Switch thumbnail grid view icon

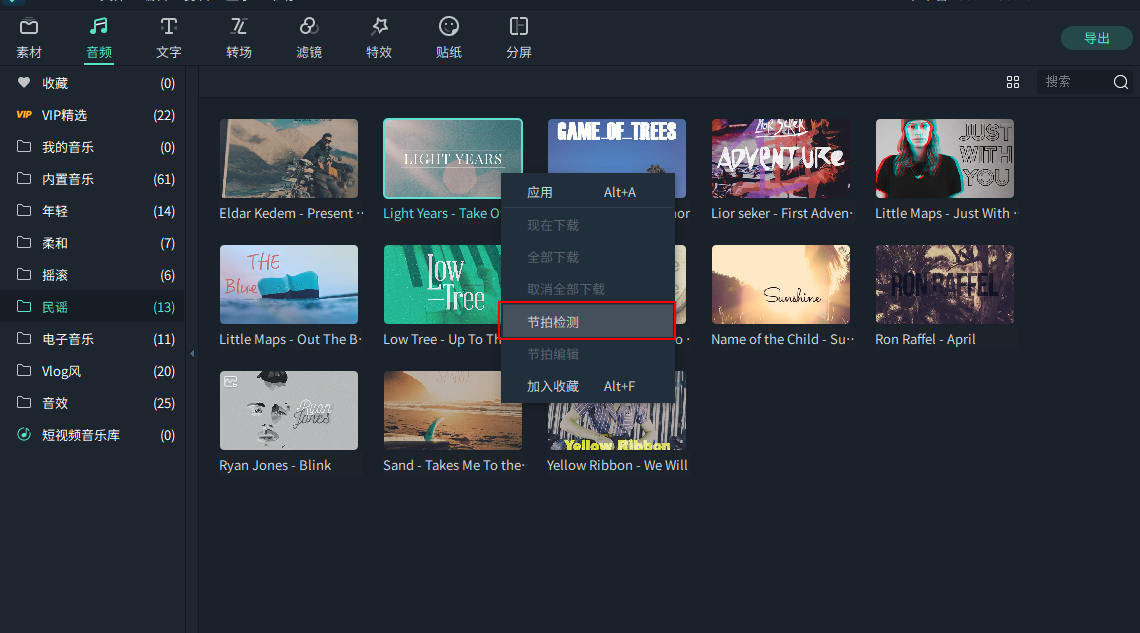(1013, 82)
